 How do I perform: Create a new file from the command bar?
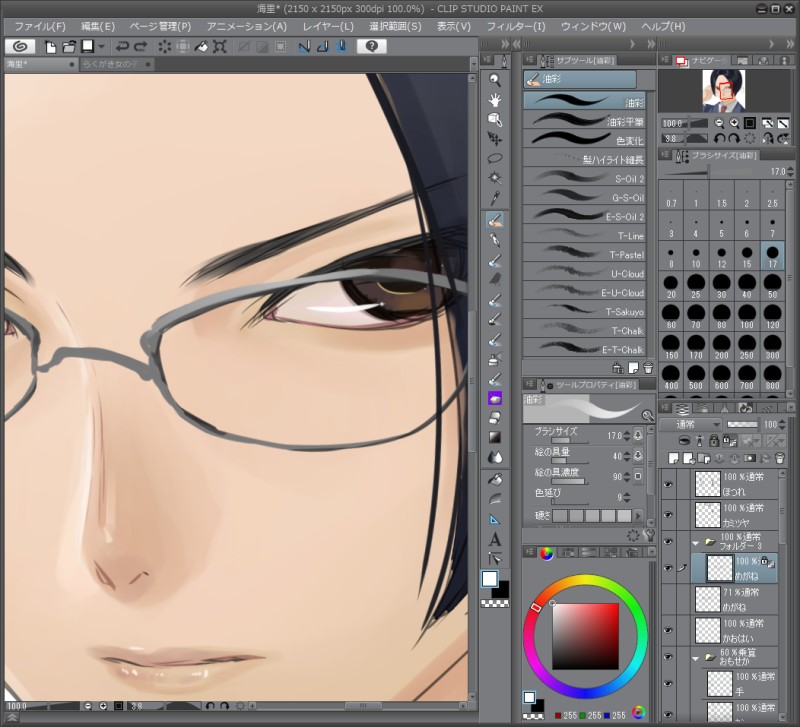pos(50,46)
